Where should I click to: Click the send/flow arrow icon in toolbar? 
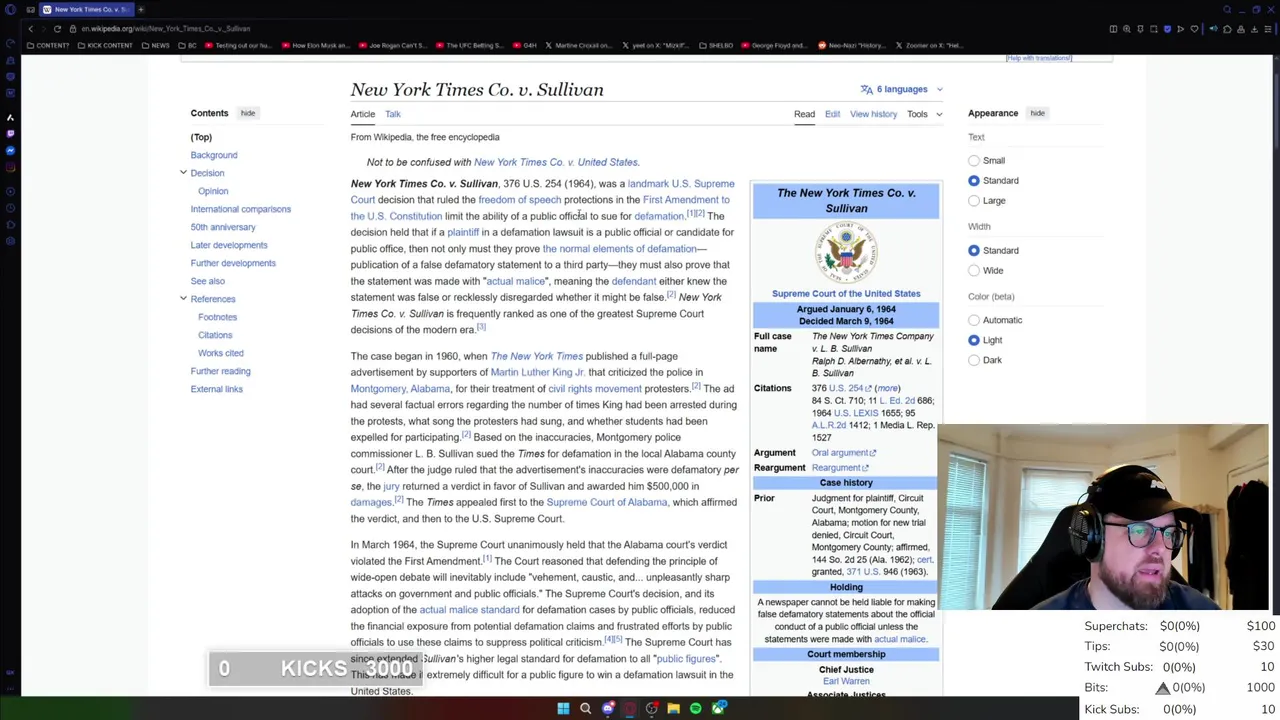point(1180,29)
